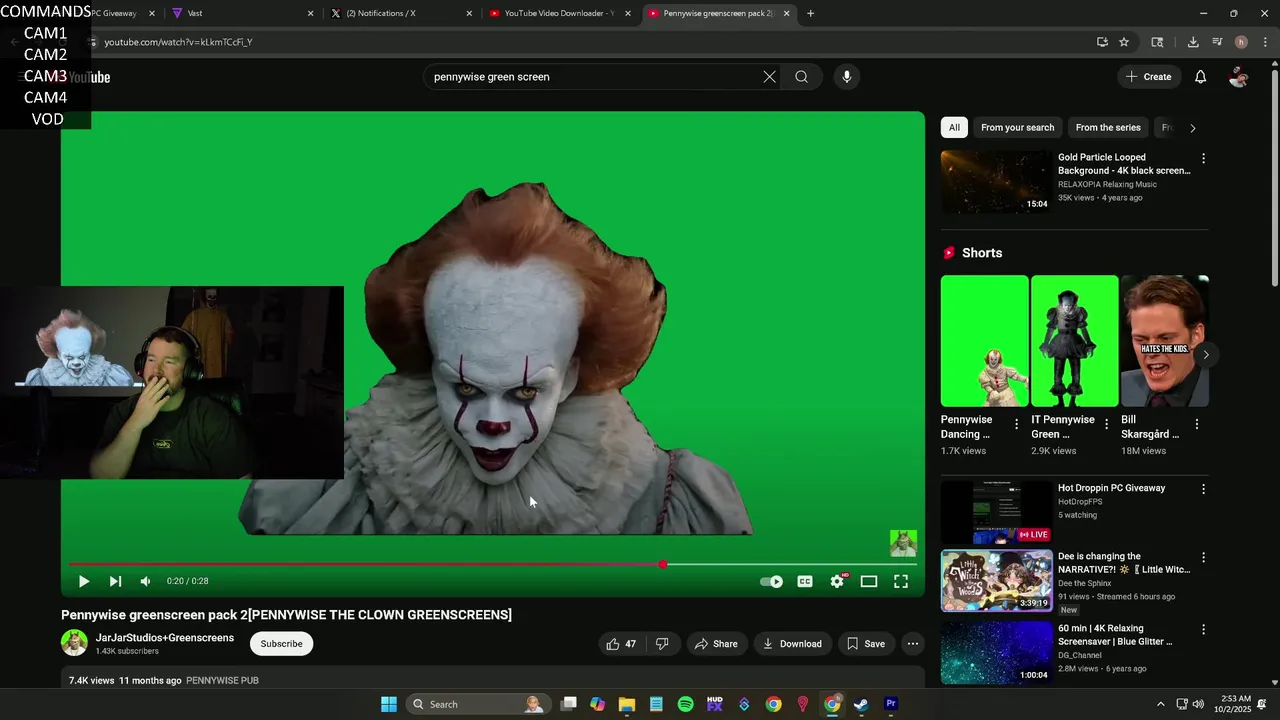Open Dee is changing the NARRATIVE video

pyautogui.click(x=996, y=581)
